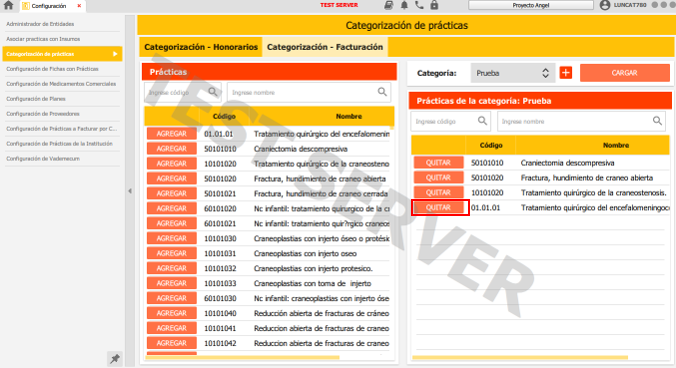Go to the home screen icon
Image resolution: width=676 pixels, height=368 pixels.
tap(8, 6)
